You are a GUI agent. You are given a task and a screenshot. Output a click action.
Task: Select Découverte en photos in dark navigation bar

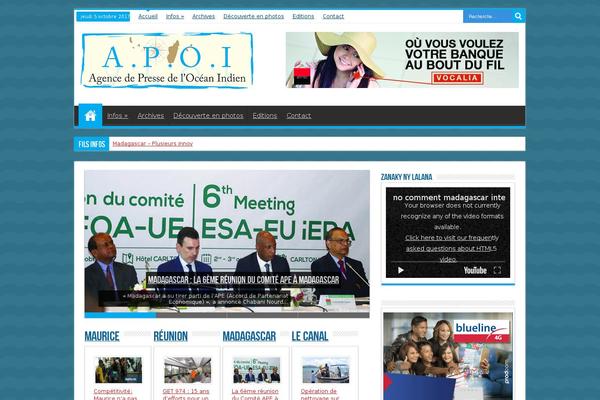pyautogui.click(x=208, y=115)
